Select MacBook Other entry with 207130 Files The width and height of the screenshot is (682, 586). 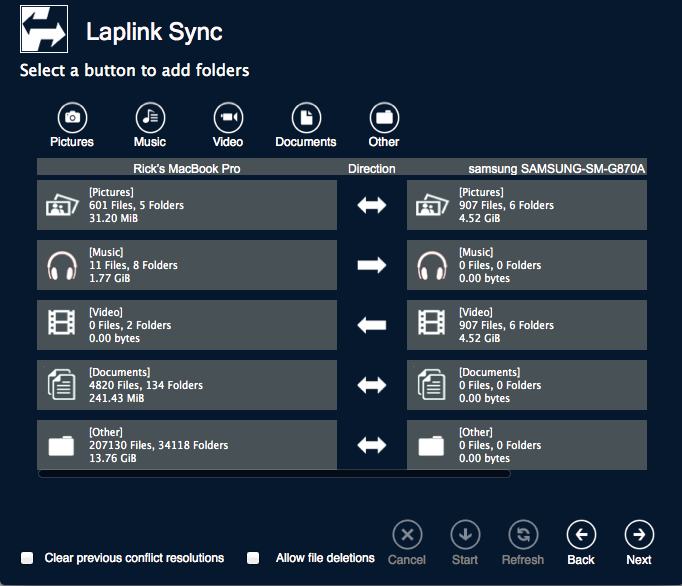coord(187,445)
